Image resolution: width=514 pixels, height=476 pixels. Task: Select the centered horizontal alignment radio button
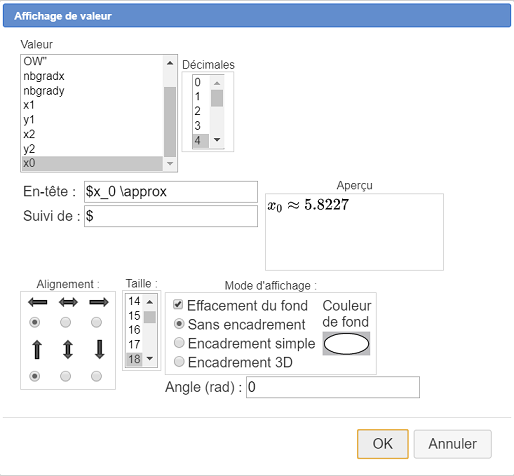click(x=65, y=322)
